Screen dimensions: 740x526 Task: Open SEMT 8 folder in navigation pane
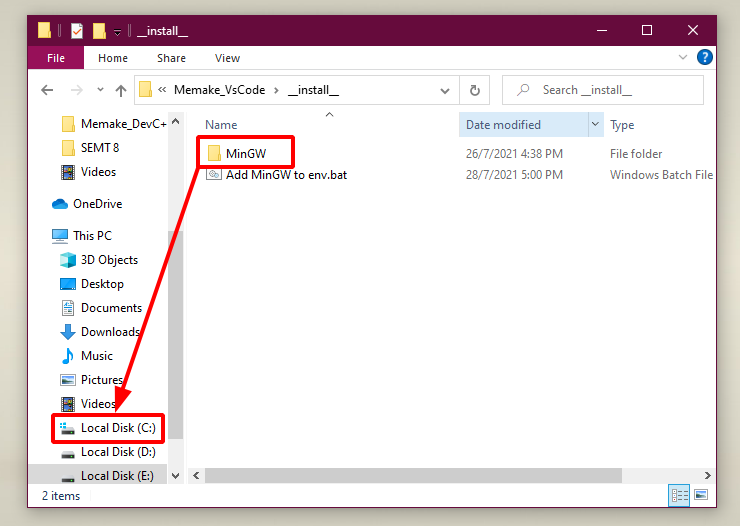coord(91,148)
